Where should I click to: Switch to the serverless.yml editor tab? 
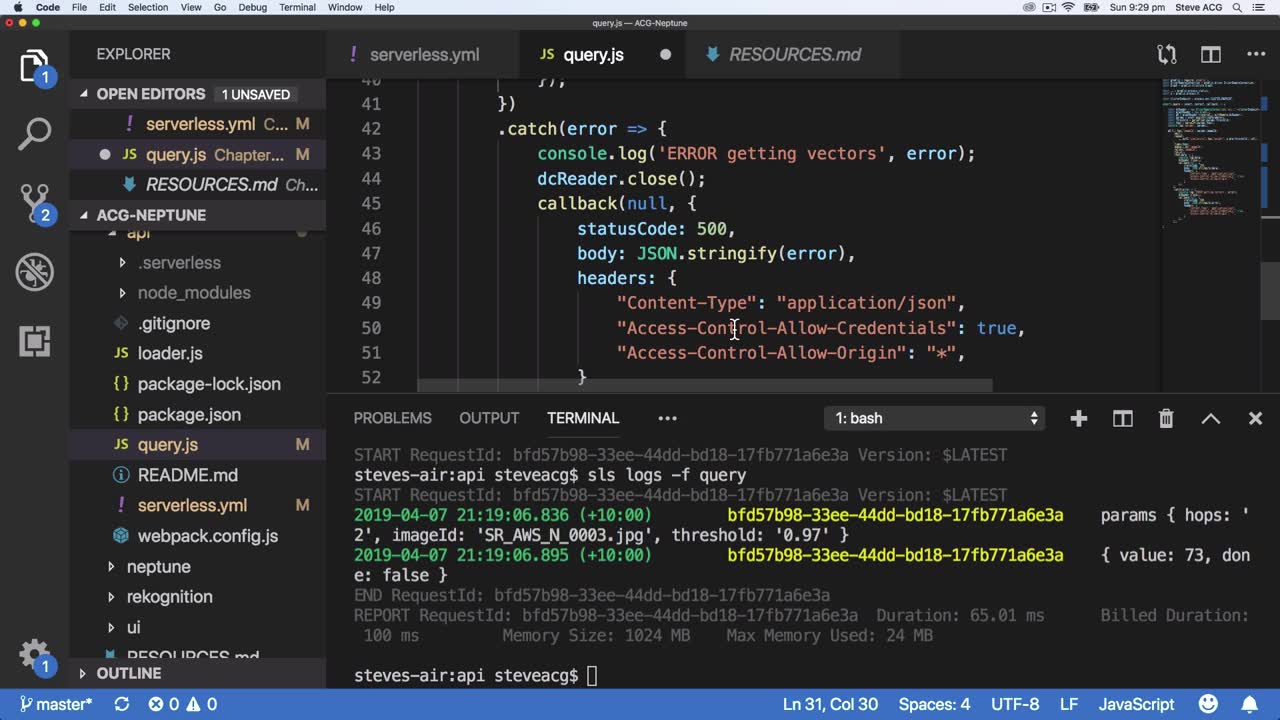(423, 55)
